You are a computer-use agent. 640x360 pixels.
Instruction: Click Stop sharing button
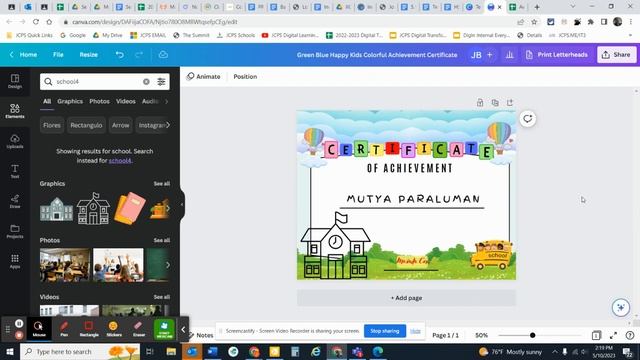point(384,331)
